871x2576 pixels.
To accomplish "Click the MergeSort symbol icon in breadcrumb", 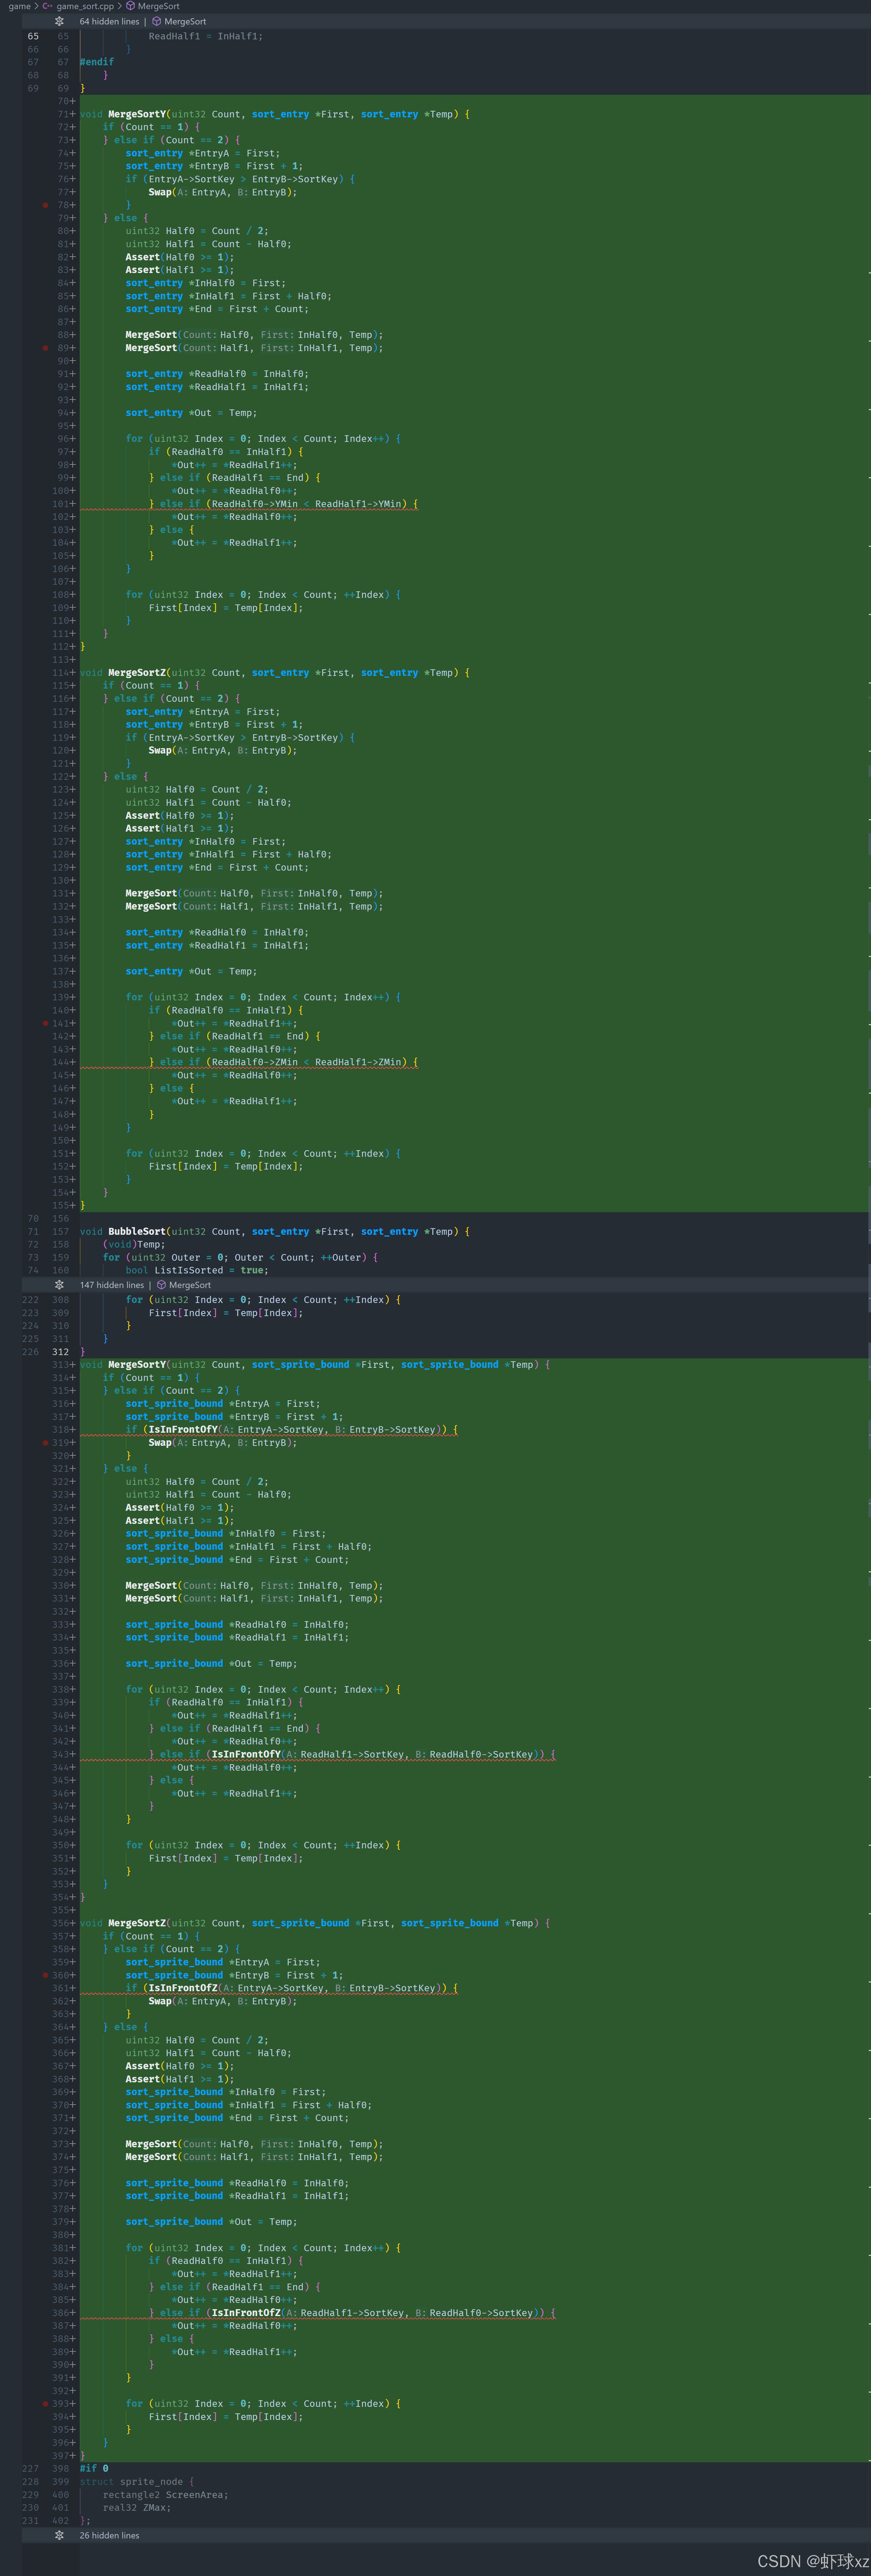I will (x=130, y=6).
